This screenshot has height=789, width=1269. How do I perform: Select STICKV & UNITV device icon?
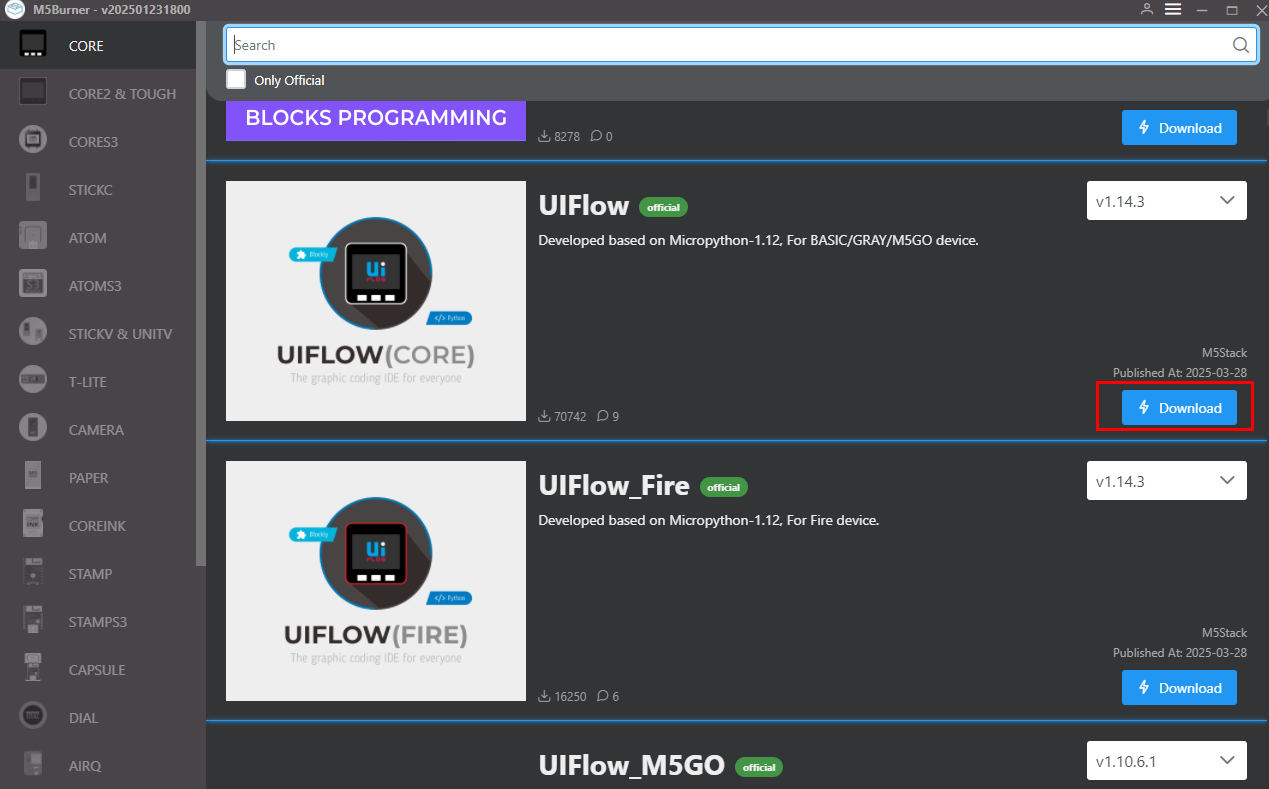(33, 333)
